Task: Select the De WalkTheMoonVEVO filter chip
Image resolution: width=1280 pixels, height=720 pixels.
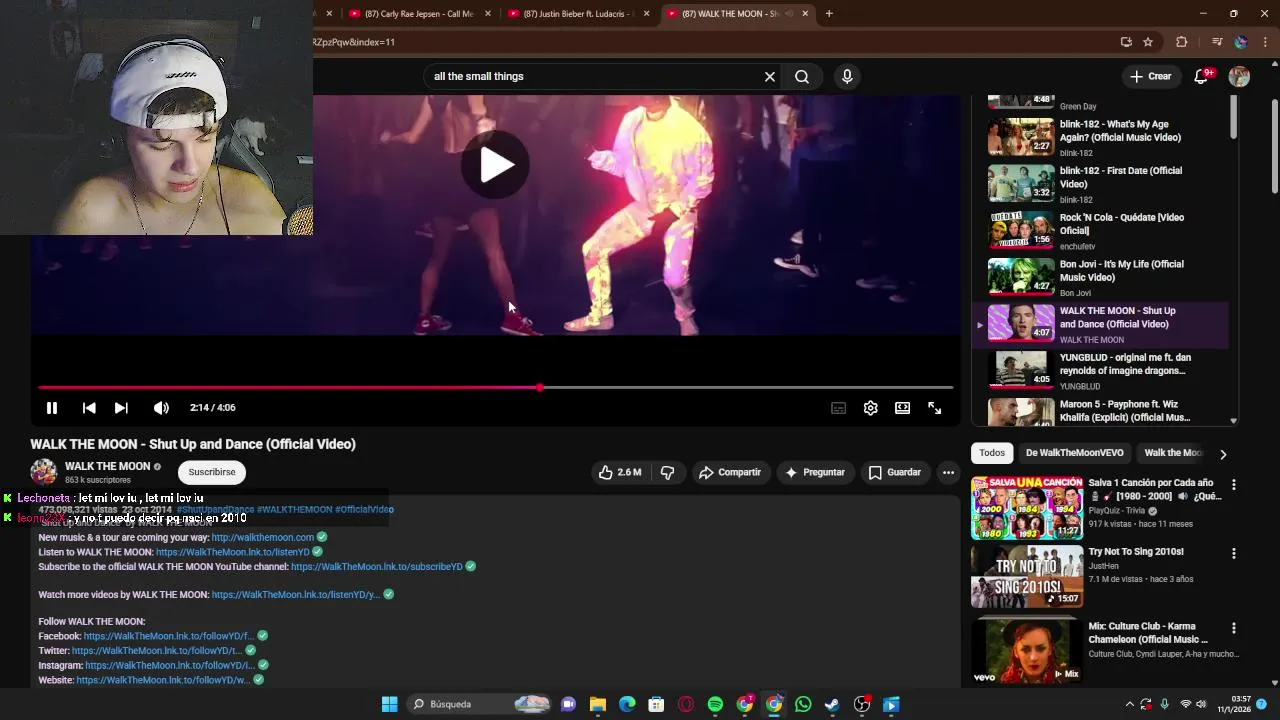Action: click(1074, 453)
